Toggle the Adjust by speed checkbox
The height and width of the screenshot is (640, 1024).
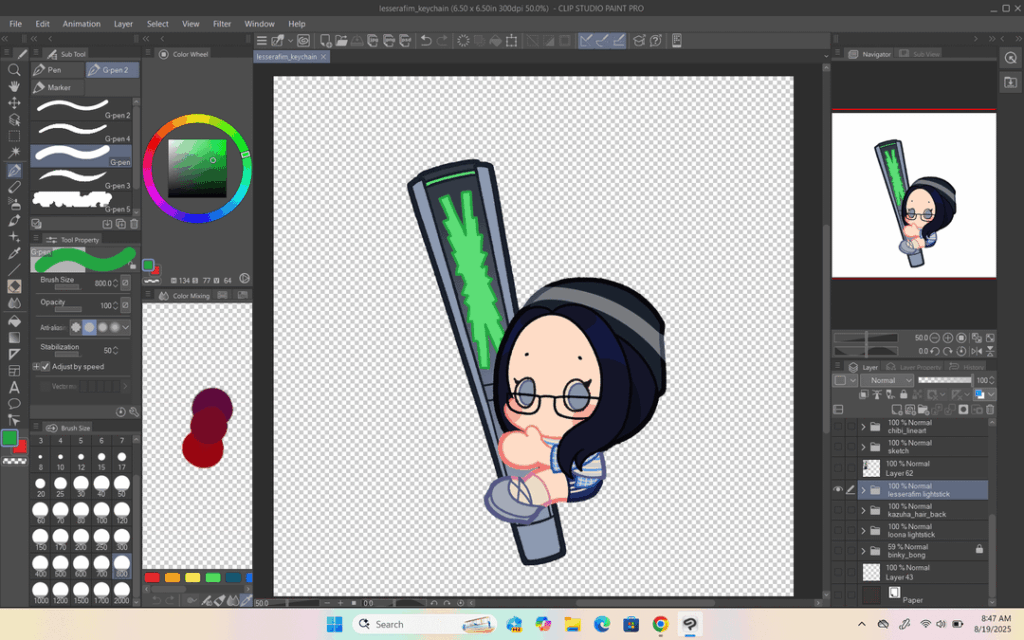(x=45, y=367)
